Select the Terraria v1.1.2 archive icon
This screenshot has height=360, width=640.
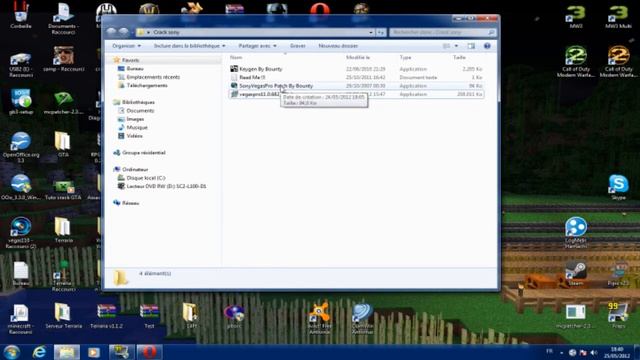[106, 315]
